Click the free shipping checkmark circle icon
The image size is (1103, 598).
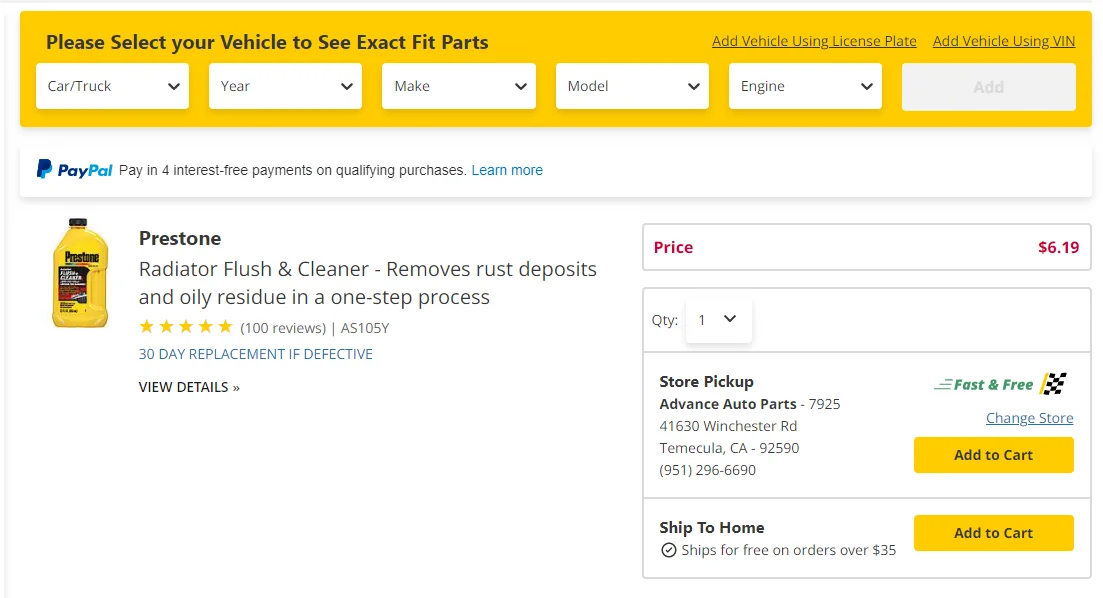pos(668,550)
